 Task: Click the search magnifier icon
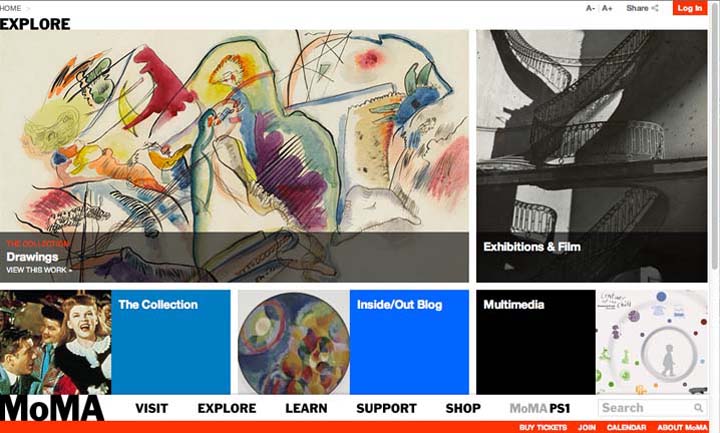[698, 408]
